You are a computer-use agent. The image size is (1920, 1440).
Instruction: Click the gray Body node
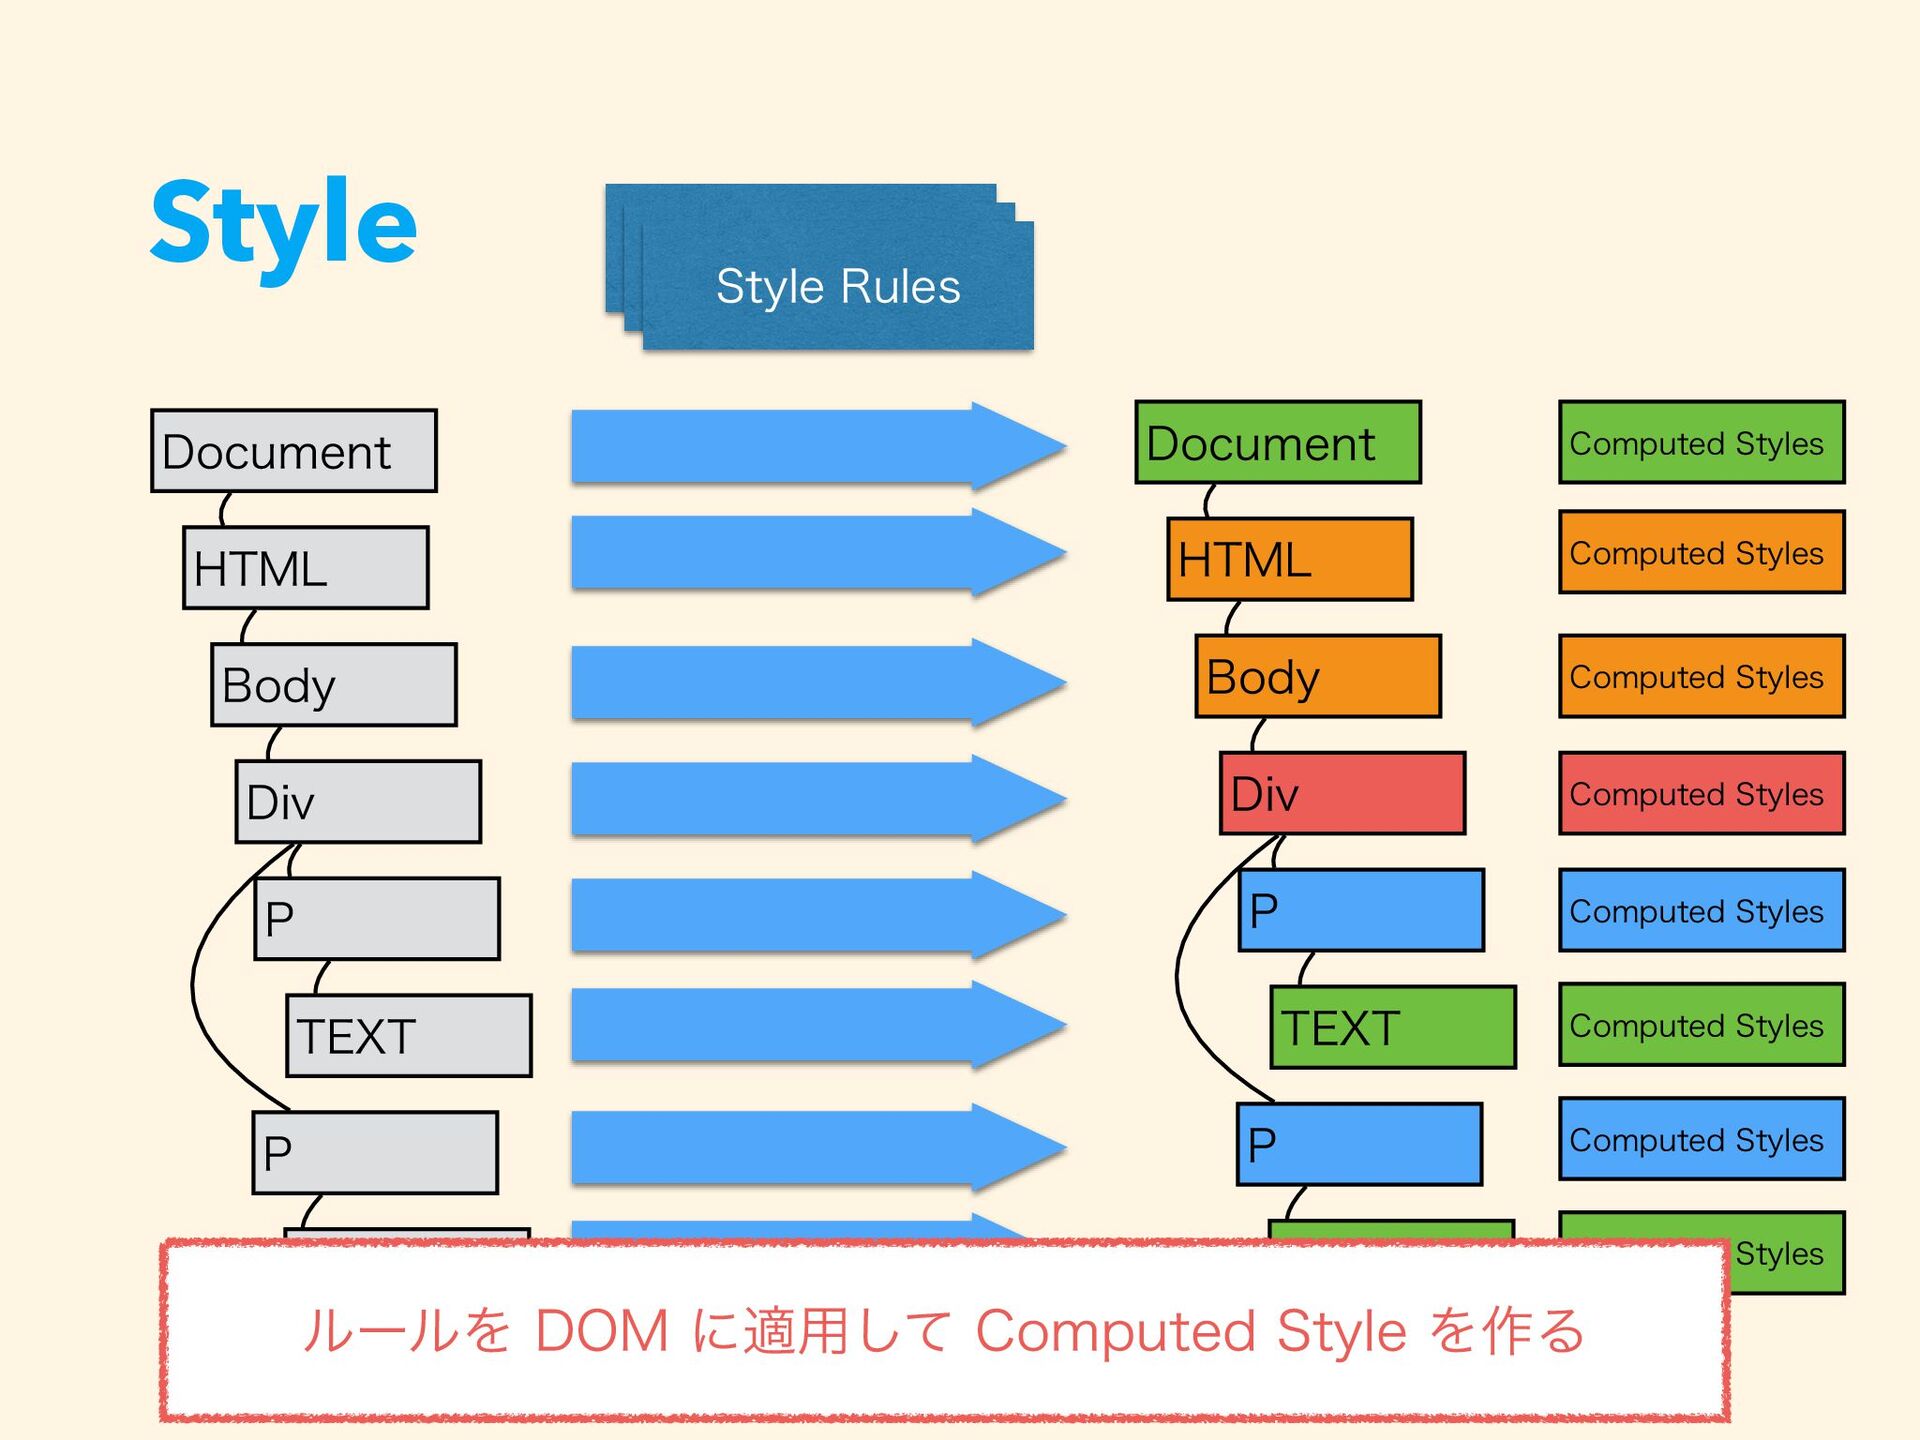click(334, 685)
